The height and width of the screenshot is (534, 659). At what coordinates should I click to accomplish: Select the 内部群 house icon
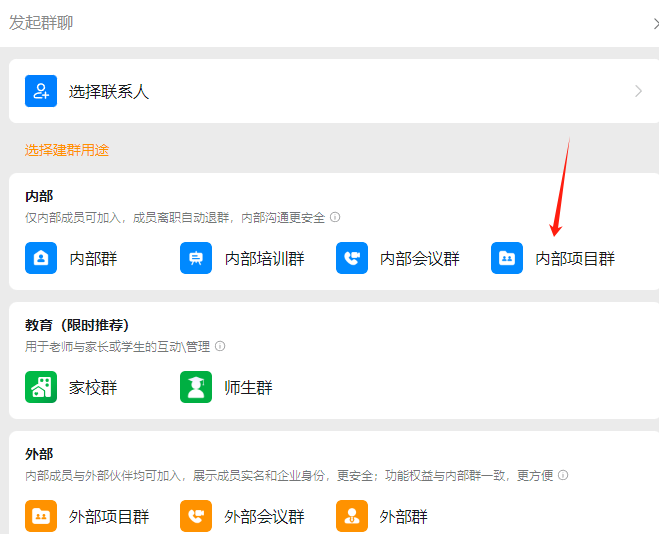pos(41,258)
